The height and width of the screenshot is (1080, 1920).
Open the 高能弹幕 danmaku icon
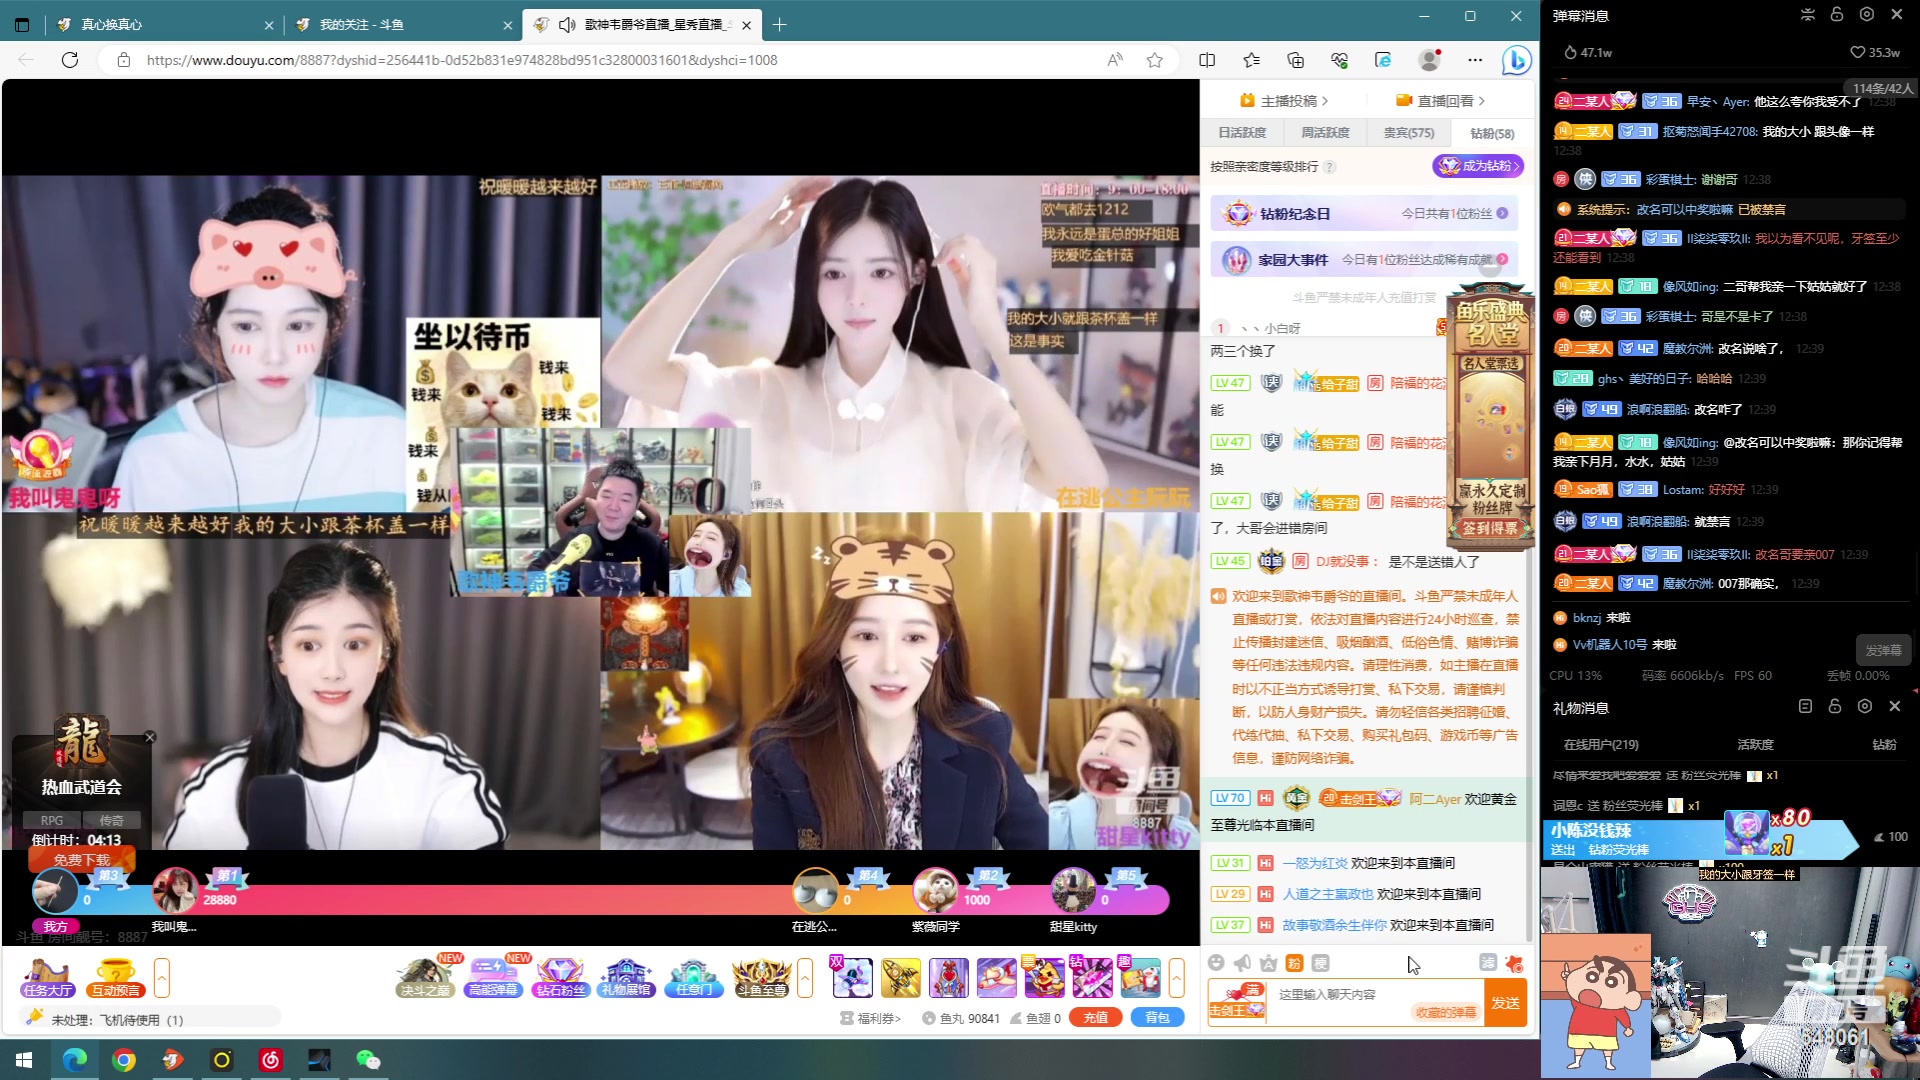[x=494, y=977]
